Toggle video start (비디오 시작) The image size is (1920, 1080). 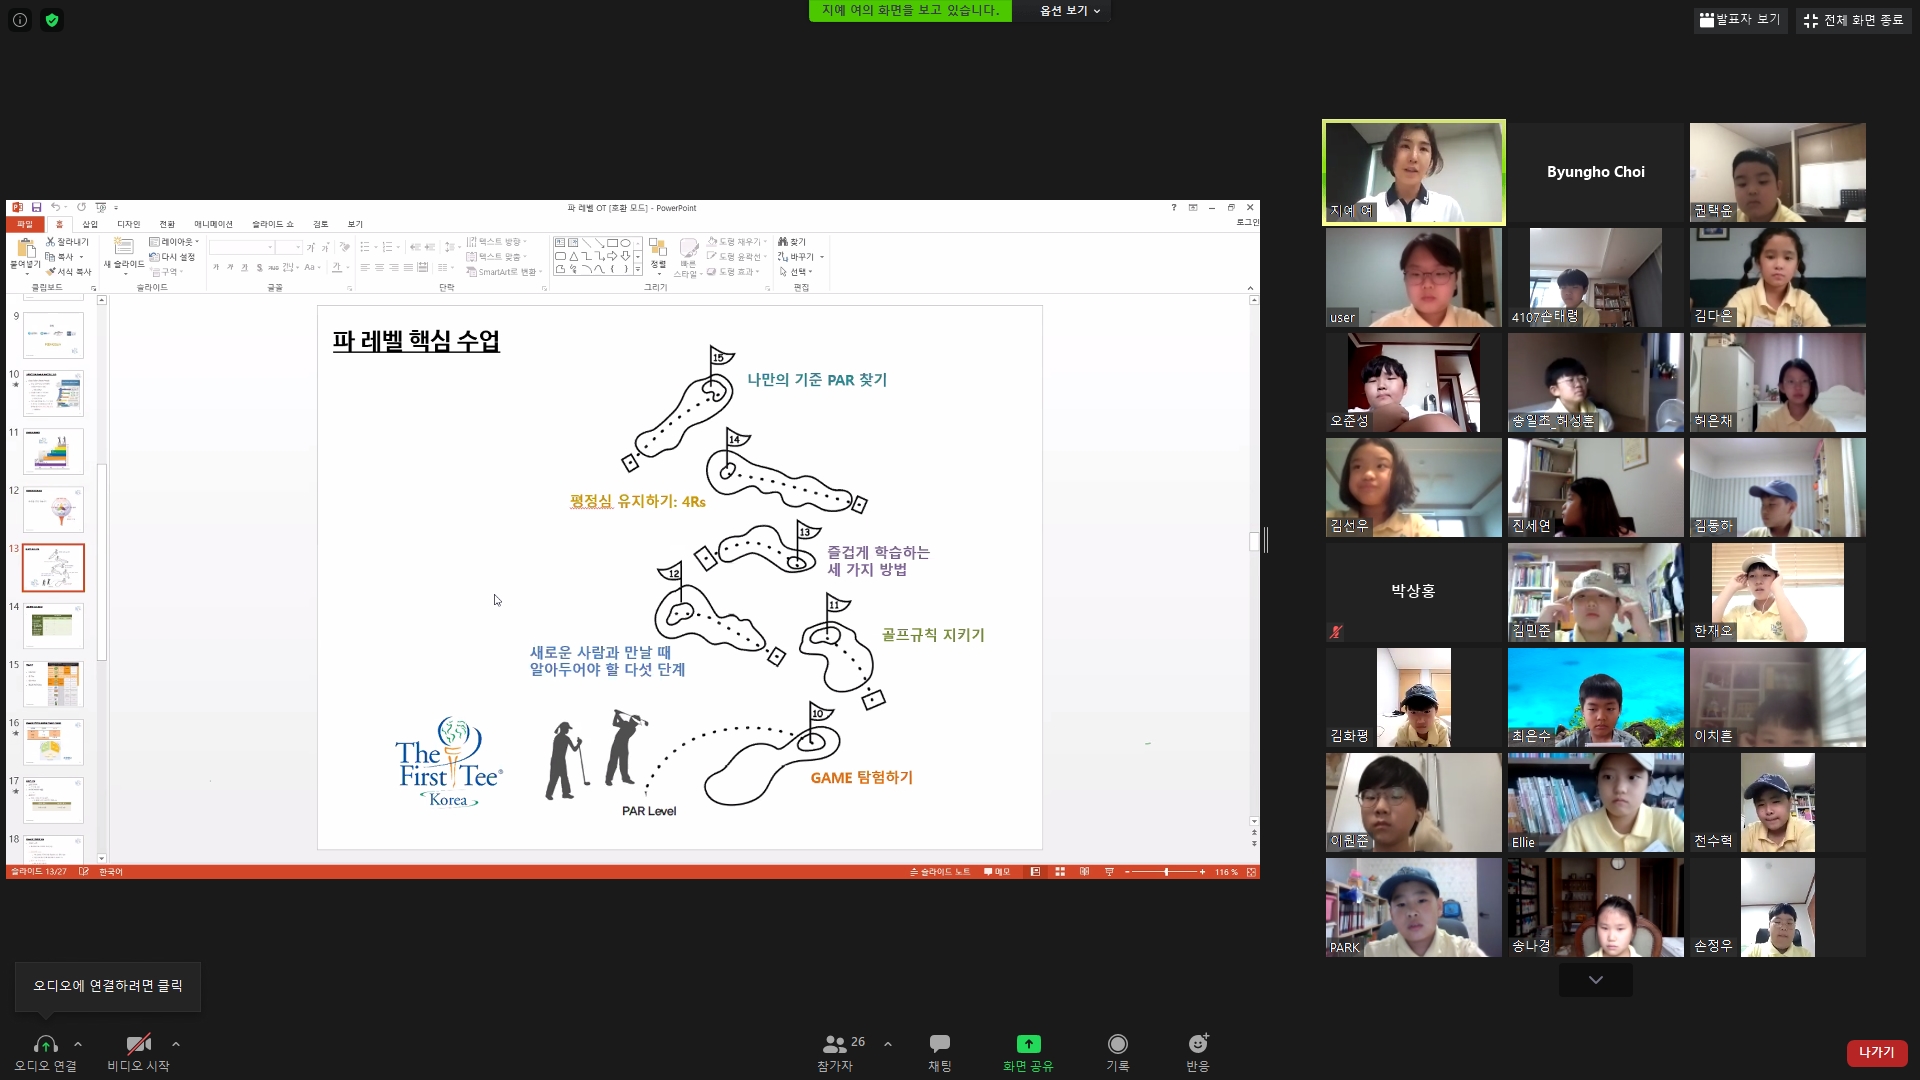(138, 1045)
